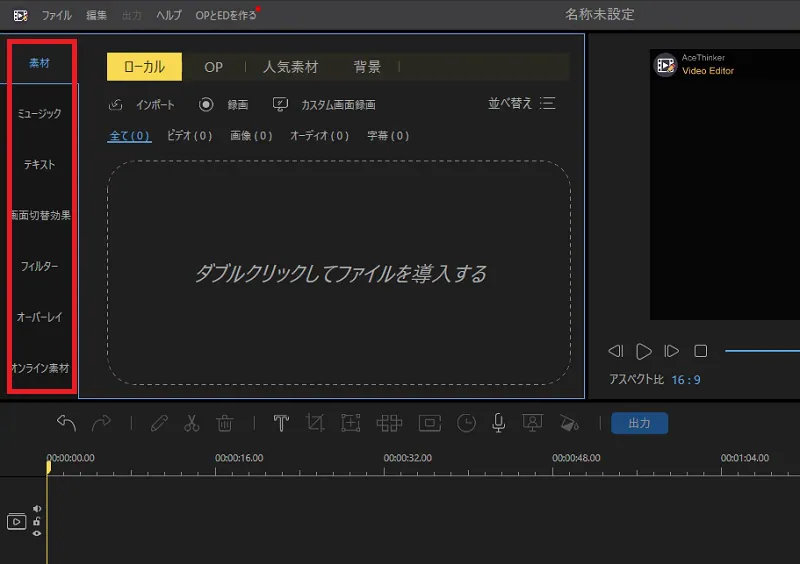Click the zoom/focus frame tool icon

351,423
